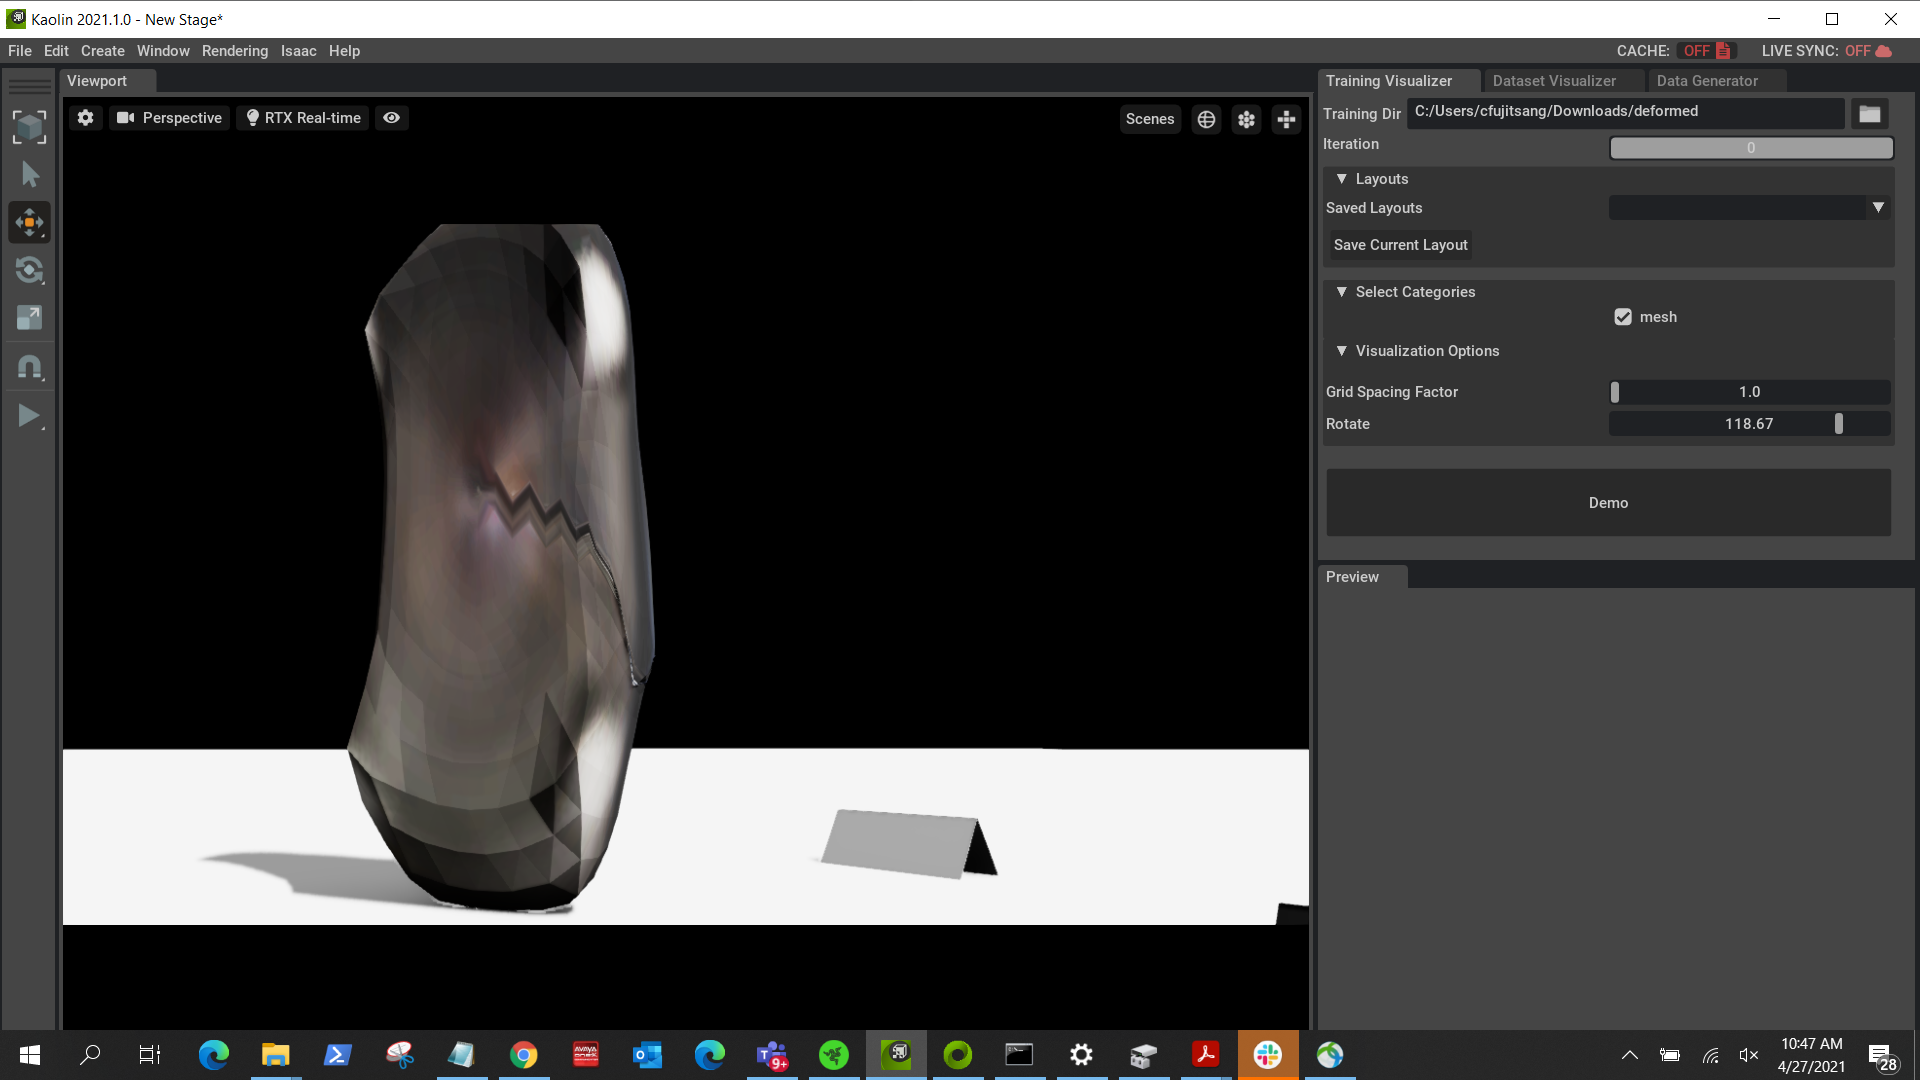Toggle the CACHE OFF indicator
Viewport: 1920px width, 1080px height.
pyautogui.click(x=1705, y=51)
